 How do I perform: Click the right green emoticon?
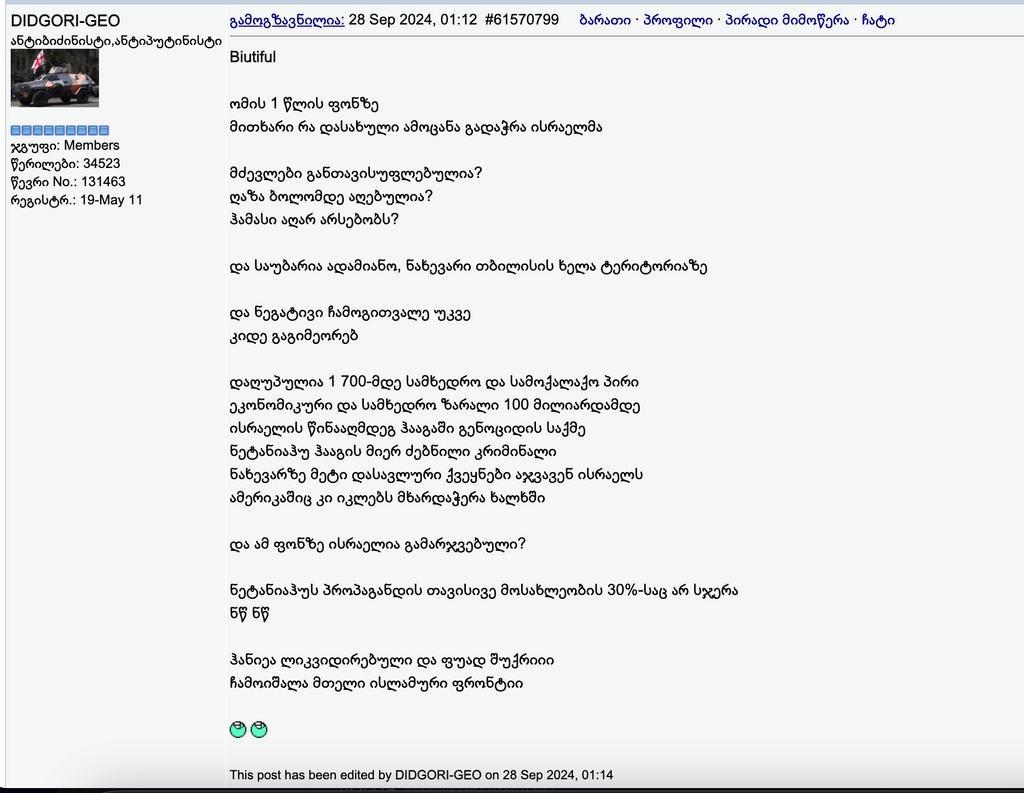tap(260, 729)
